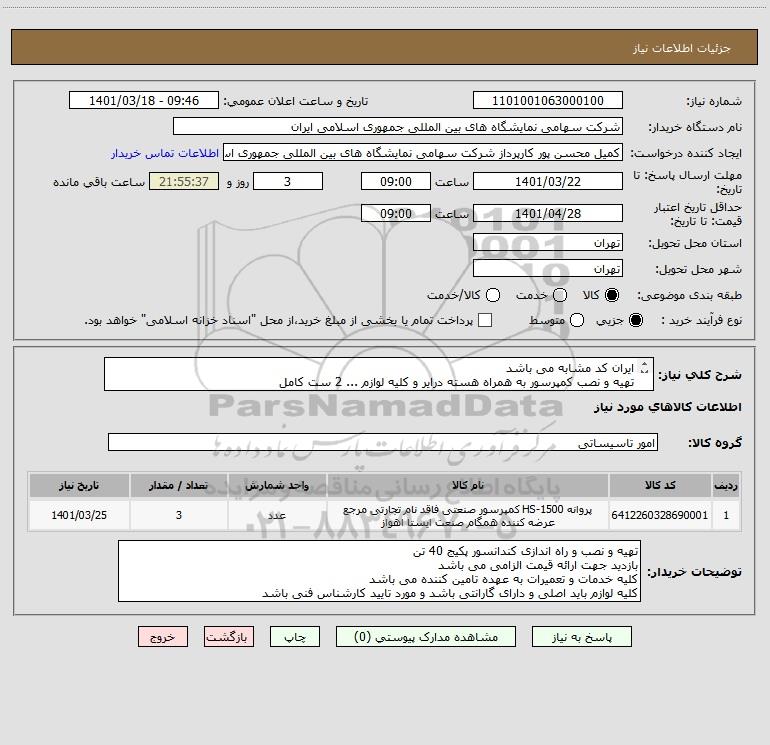Click the تعداد / مقدار column header
Screen dimensions: 770x745
pyautogui.click(x=179, y=485)
